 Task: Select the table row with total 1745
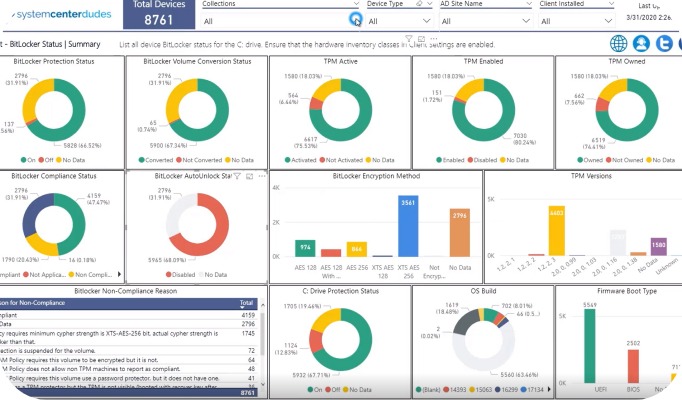(129, 337)
